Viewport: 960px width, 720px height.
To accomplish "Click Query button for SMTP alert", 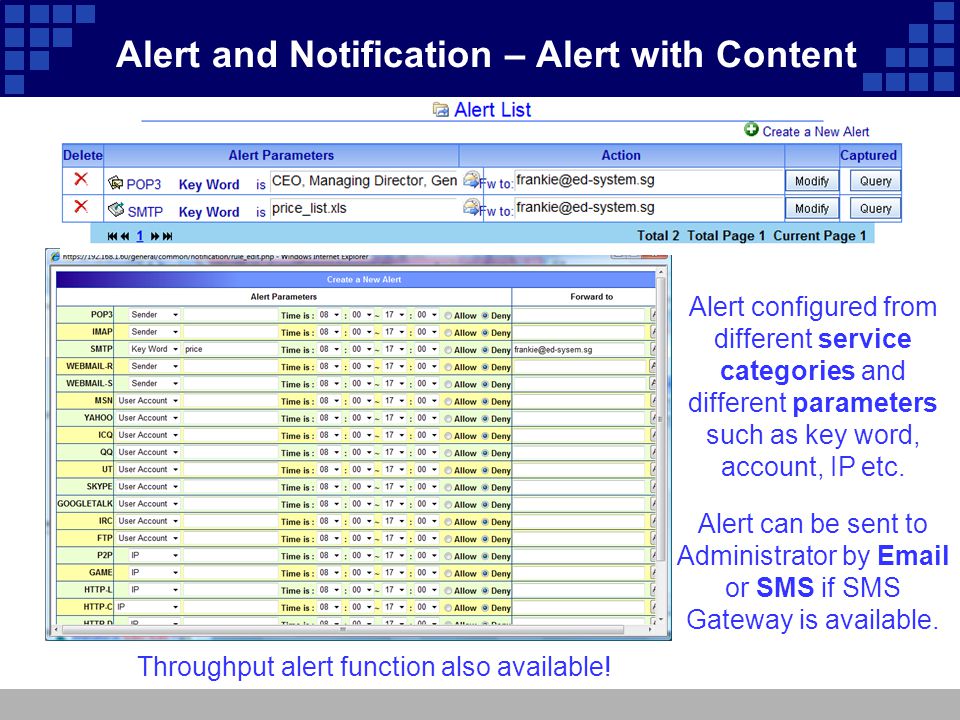I will 876,209.
